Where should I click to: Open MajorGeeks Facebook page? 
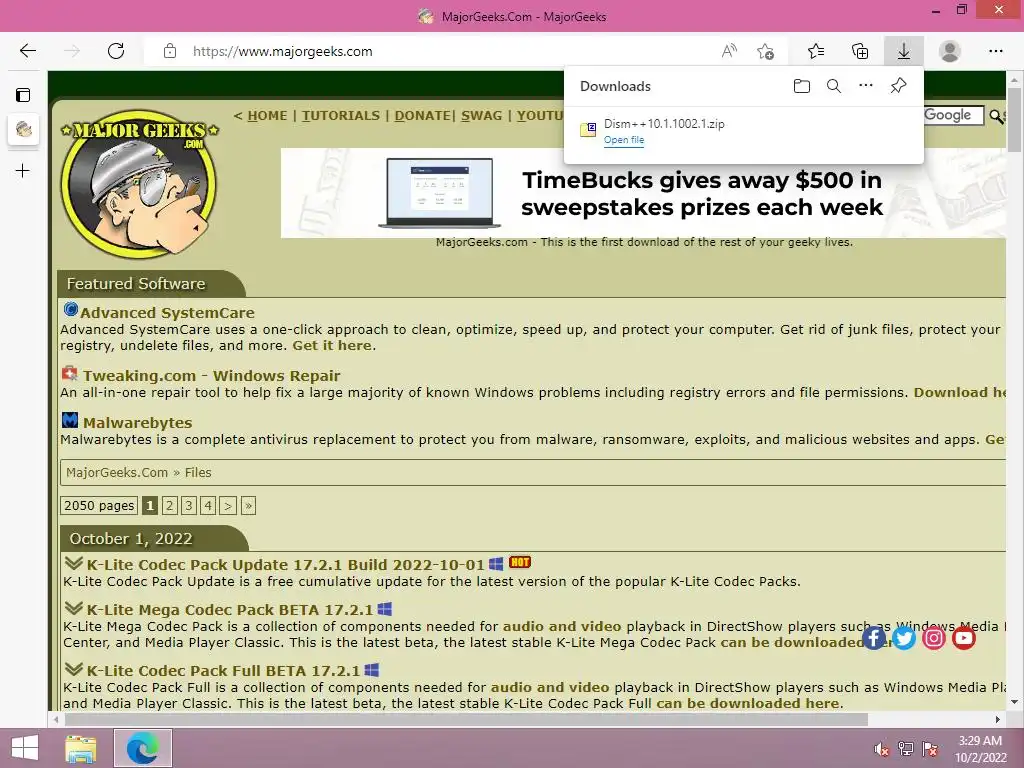coord(873,637)
